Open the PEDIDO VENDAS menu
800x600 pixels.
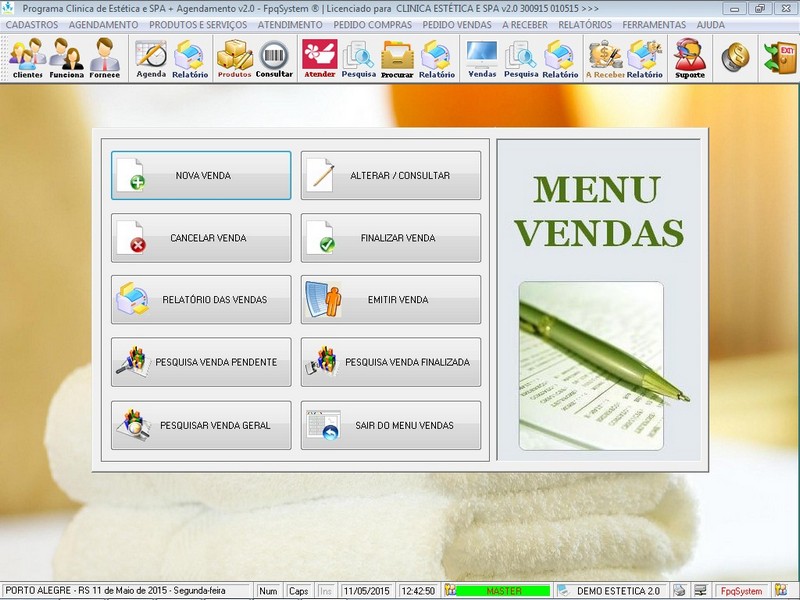[457, 24]
